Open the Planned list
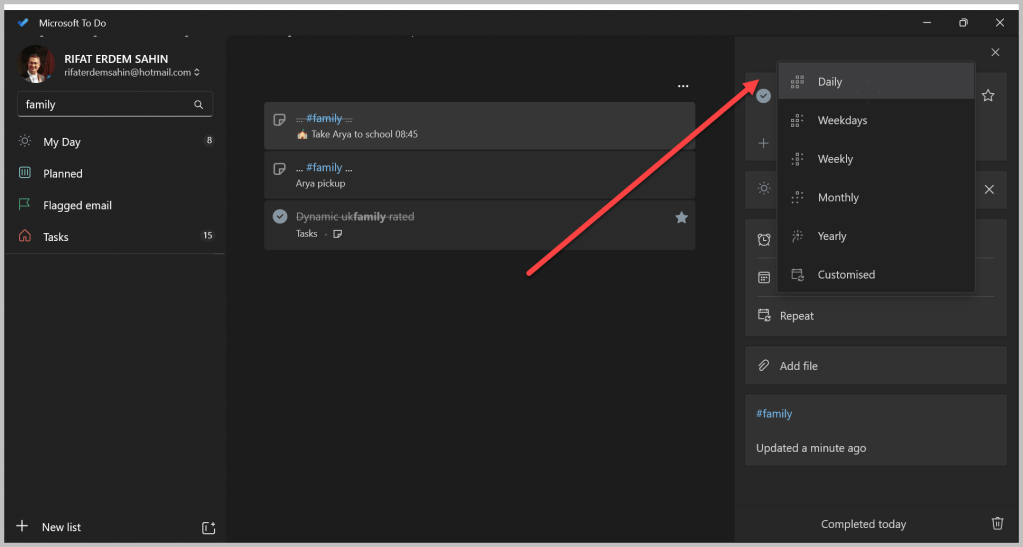 (115, 174)
